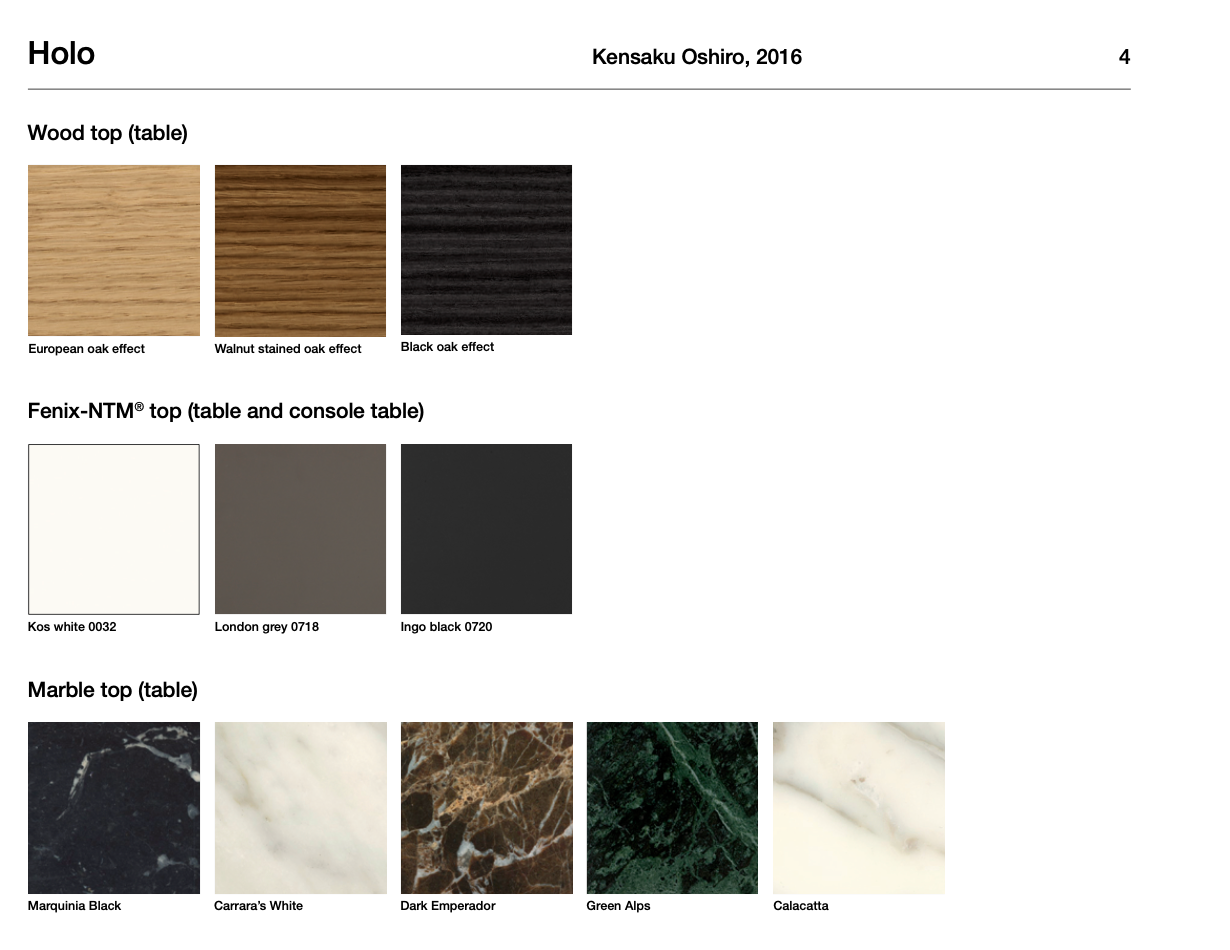The width and height of the screenshot is (1230, 950).
Task: Click the Kensaku Oshiro, 2016 text
Action: [x=697, y=58]
